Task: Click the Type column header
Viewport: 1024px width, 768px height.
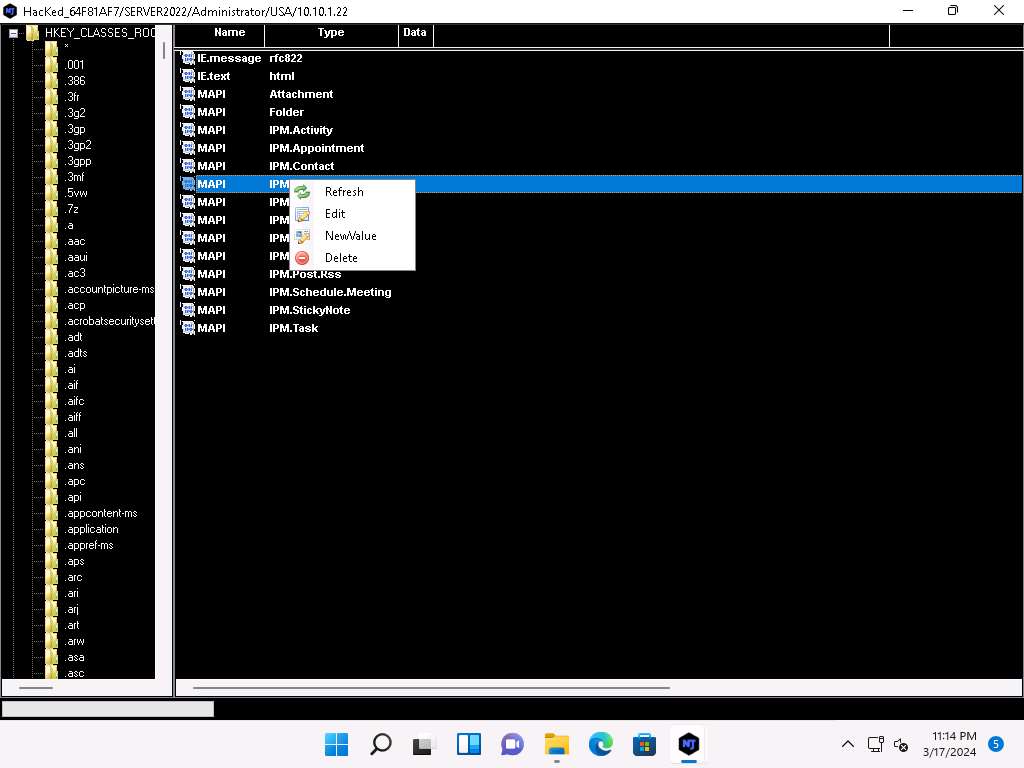Action: click(x=330, y=33)
